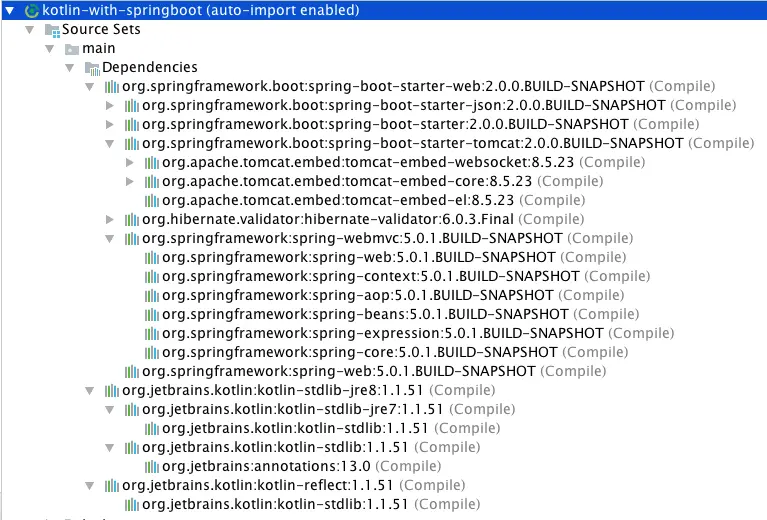Screen dimensions: 767x520
Task: Click library icon of tomcat-embed-core
Action: 152,182
